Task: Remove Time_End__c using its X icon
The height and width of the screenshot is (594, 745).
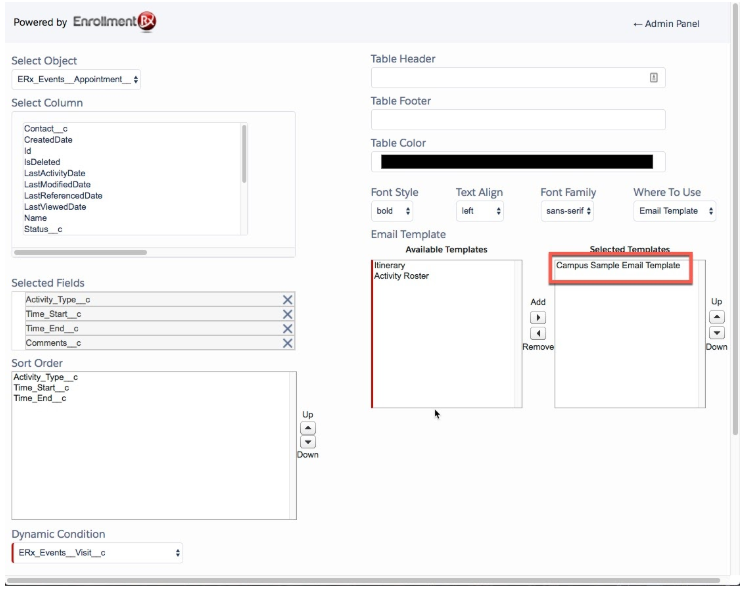Action: click(287, 328)
